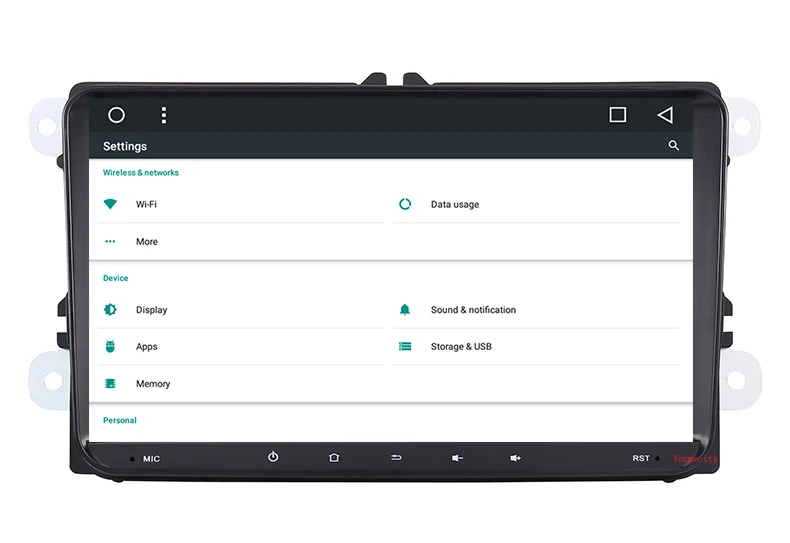This screenshot has width=790, height=543.
Task: Open the three-dot overflow menu
Action: 164,115
